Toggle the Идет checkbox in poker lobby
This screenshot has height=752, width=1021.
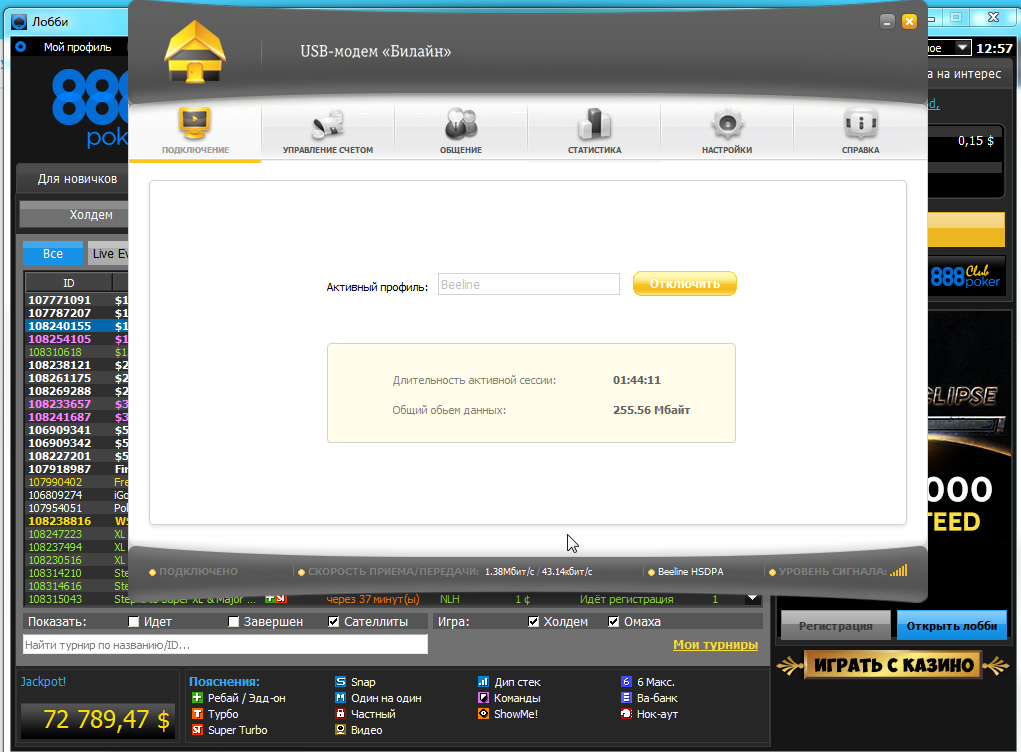click(x=134, y=622)
